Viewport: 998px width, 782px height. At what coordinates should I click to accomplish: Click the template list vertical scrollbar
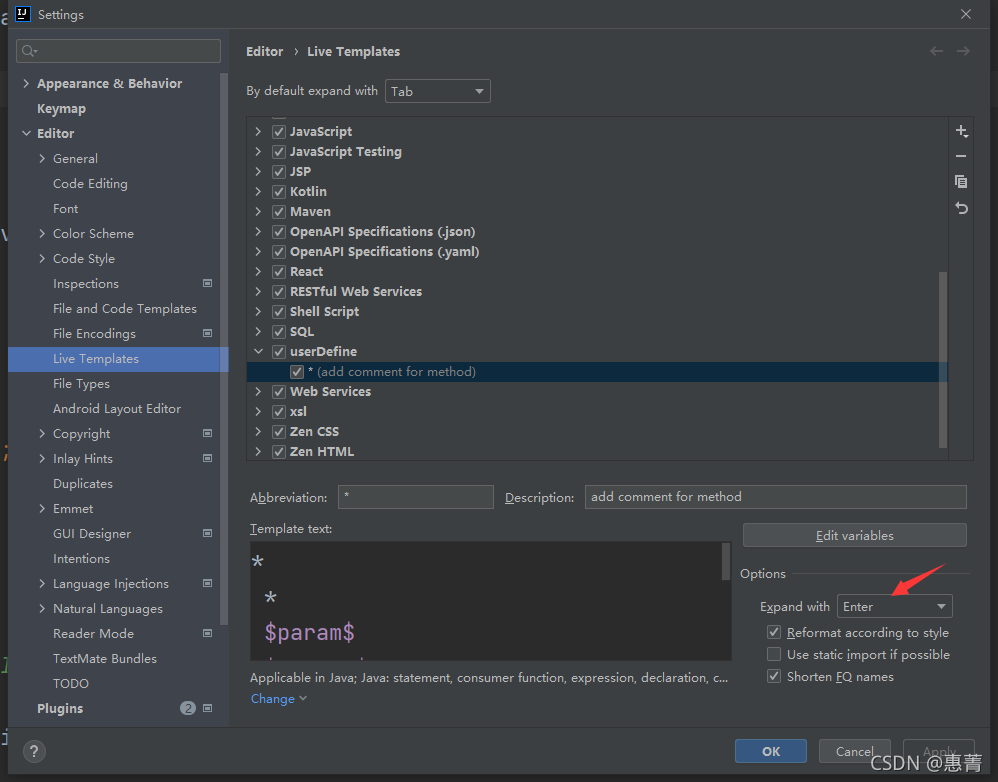tap(943, 360)
